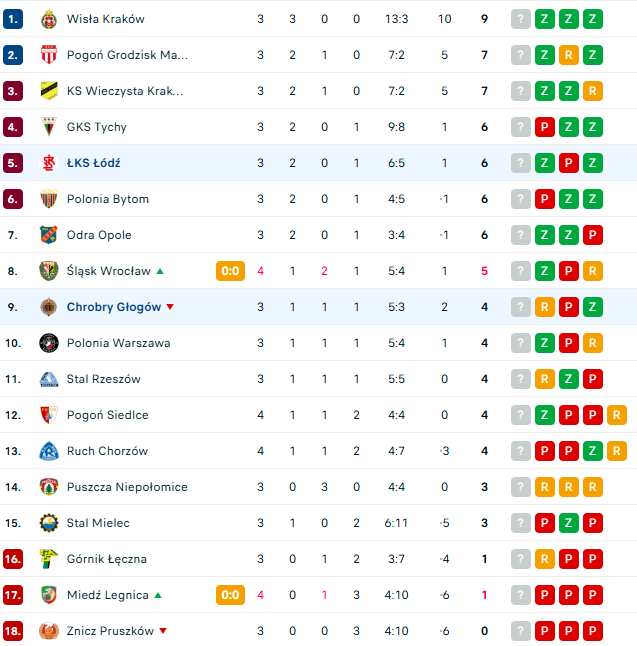The height and width of the screenshot is (646, 637).
Task: Click the GKS Tychy team logo
Action: coord(49,127)
